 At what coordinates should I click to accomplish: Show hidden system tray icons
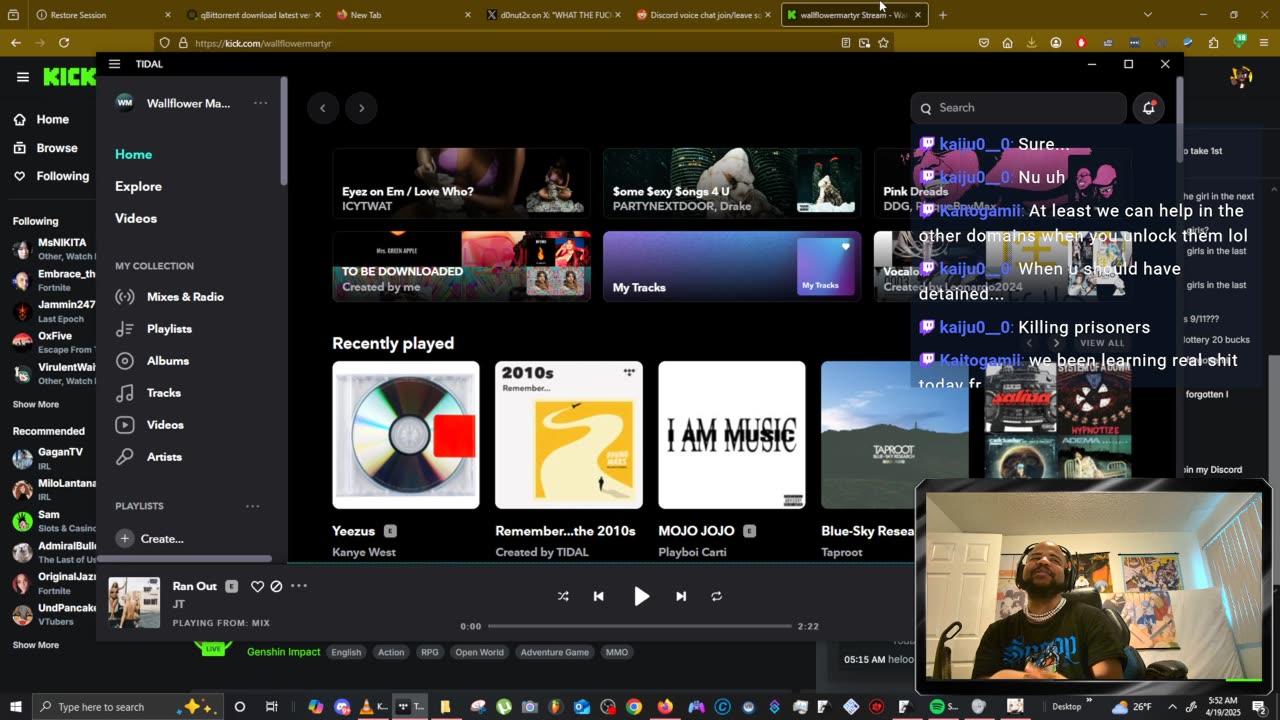1172,707
